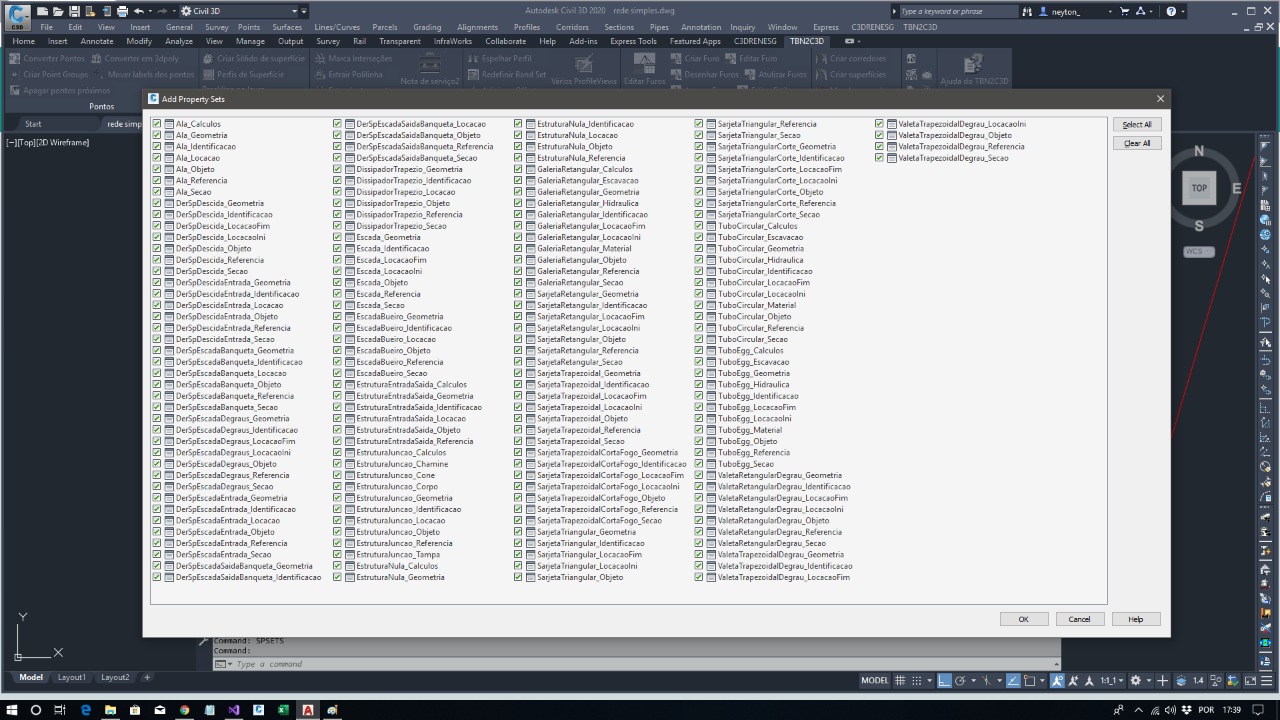Expand the Help icon dropdown arrow
Image resolution: width=1280 pixels, height=720 pixels.
point(1182,11)
